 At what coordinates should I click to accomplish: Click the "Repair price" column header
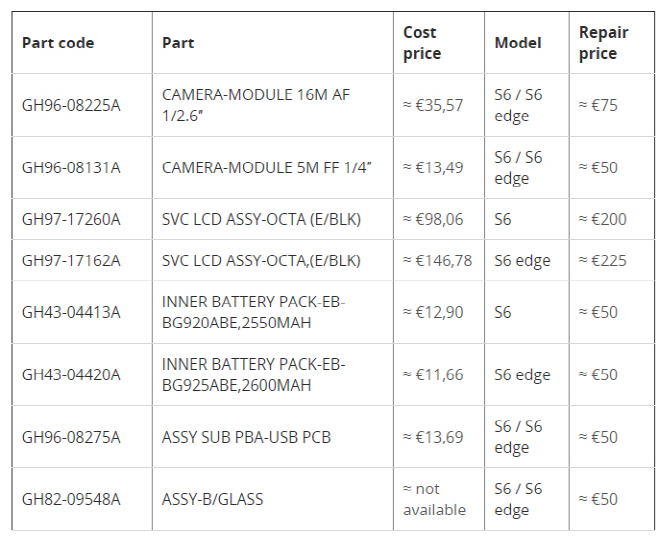[603, 43]
